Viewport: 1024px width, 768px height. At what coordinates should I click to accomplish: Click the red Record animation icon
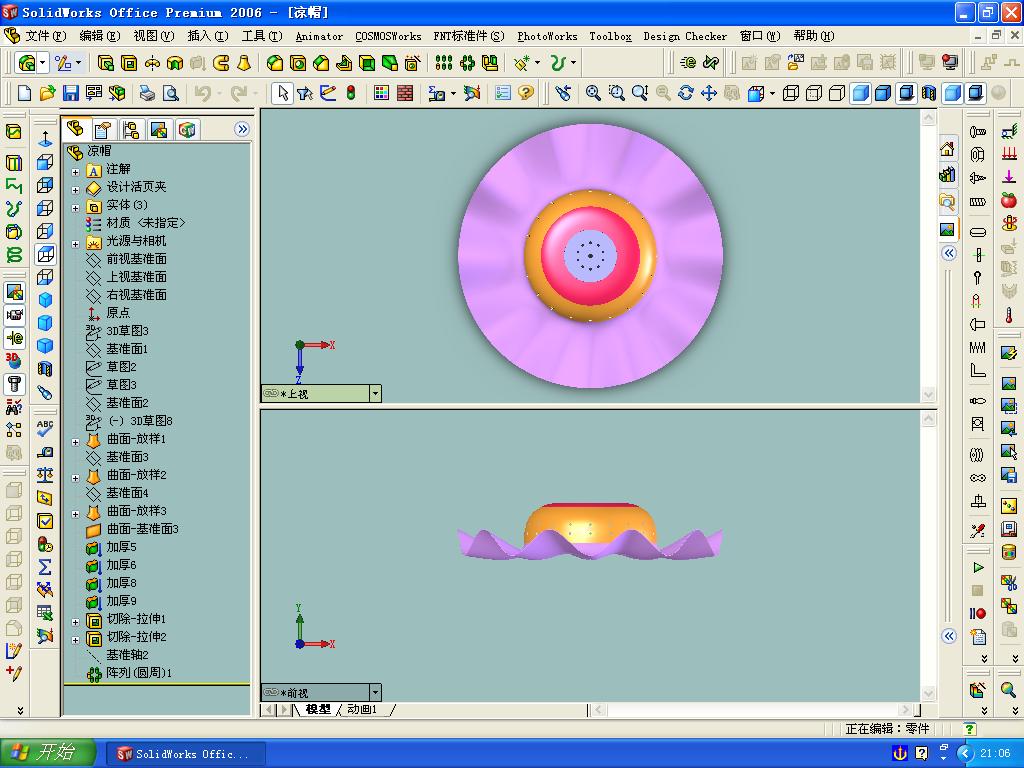pos(978,613)
